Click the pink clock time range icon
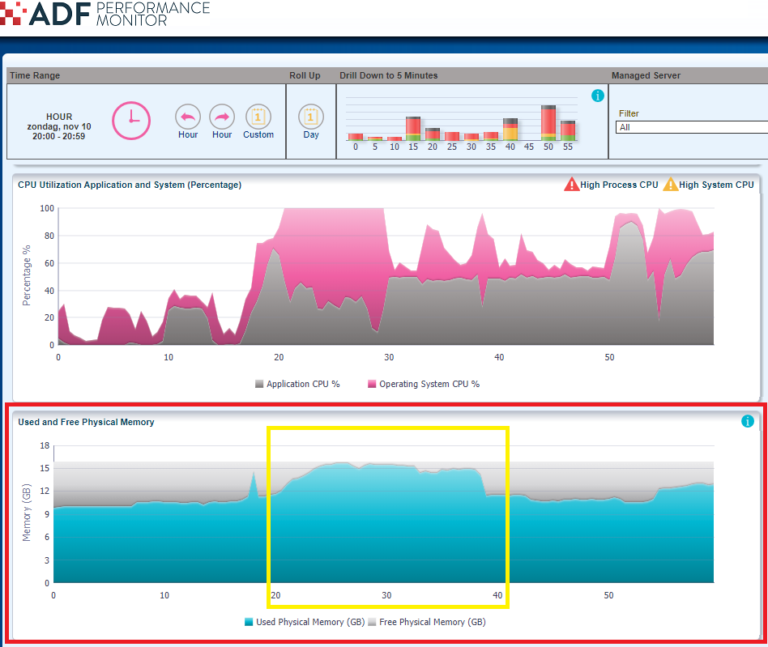Image resolution: width=768 pixels, height=647 pixels. [x=129, y=120]
